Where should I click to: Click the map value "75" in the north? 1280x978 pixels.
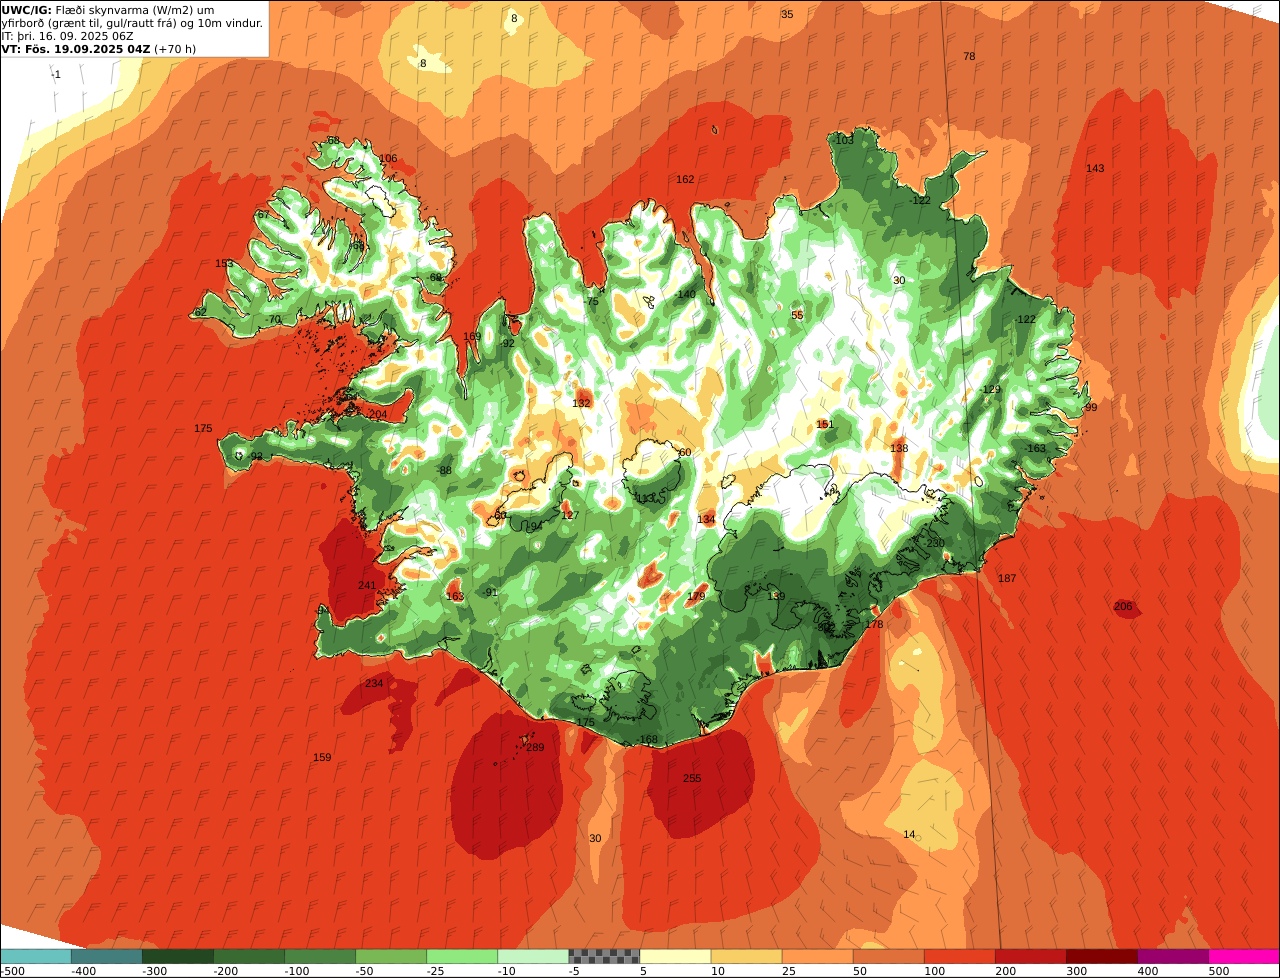tap(592, 301)
